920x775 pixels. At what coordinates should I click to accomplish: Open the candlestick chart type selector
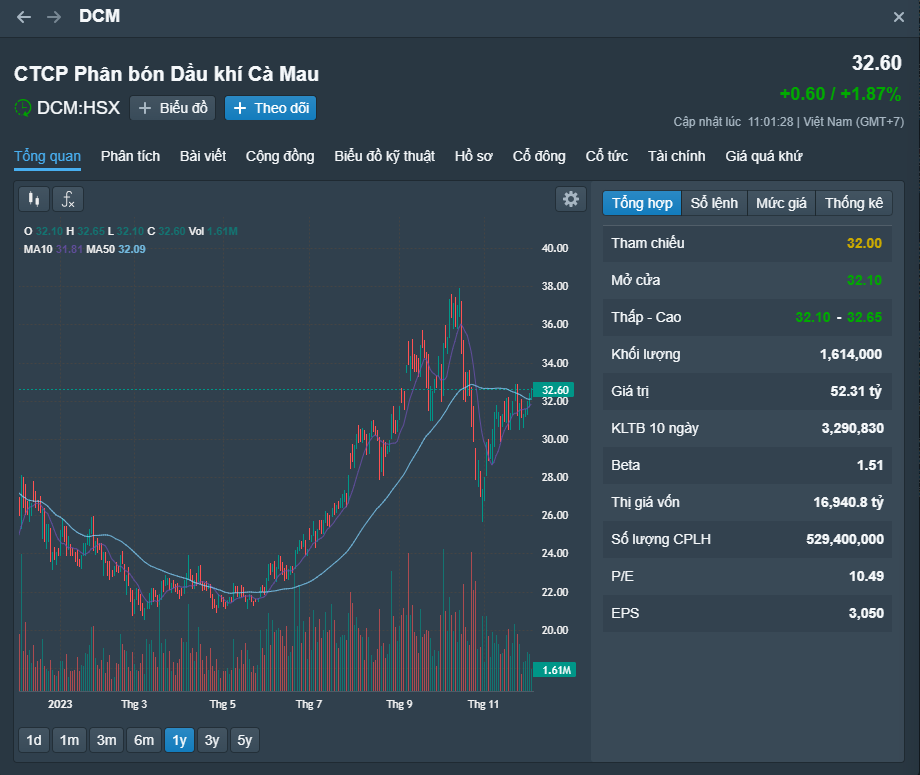tap(34, 199)
